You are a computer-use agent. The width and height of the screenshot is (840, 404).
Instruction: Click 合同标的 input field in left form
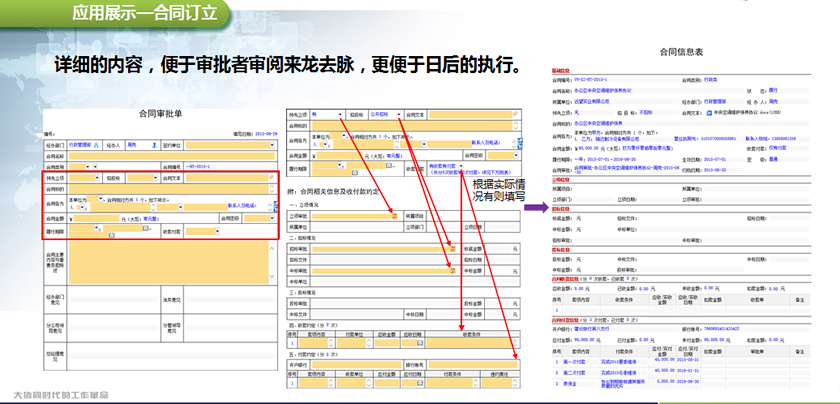[x=168, y=189]
